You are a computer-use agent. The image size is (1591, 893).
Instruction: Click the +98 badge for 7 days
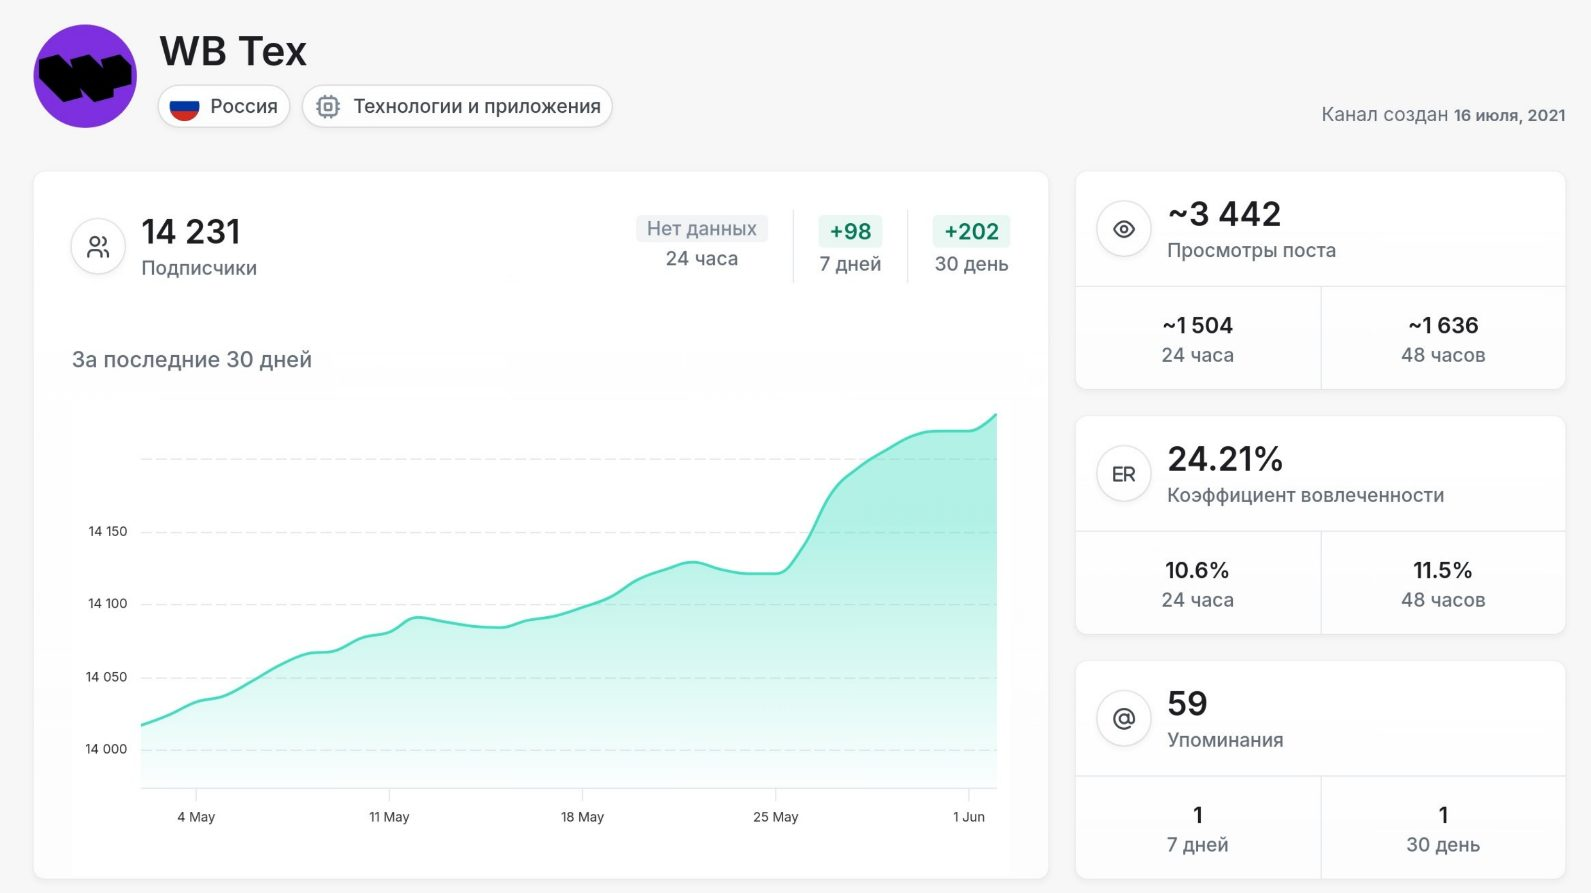coord(850,232)
